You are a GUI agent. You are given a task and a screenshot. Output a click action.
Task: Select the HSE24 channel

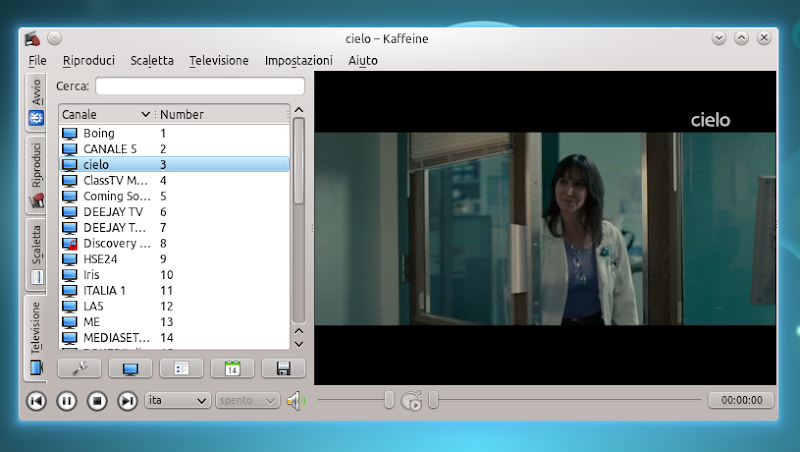click(x=174, y=259)
